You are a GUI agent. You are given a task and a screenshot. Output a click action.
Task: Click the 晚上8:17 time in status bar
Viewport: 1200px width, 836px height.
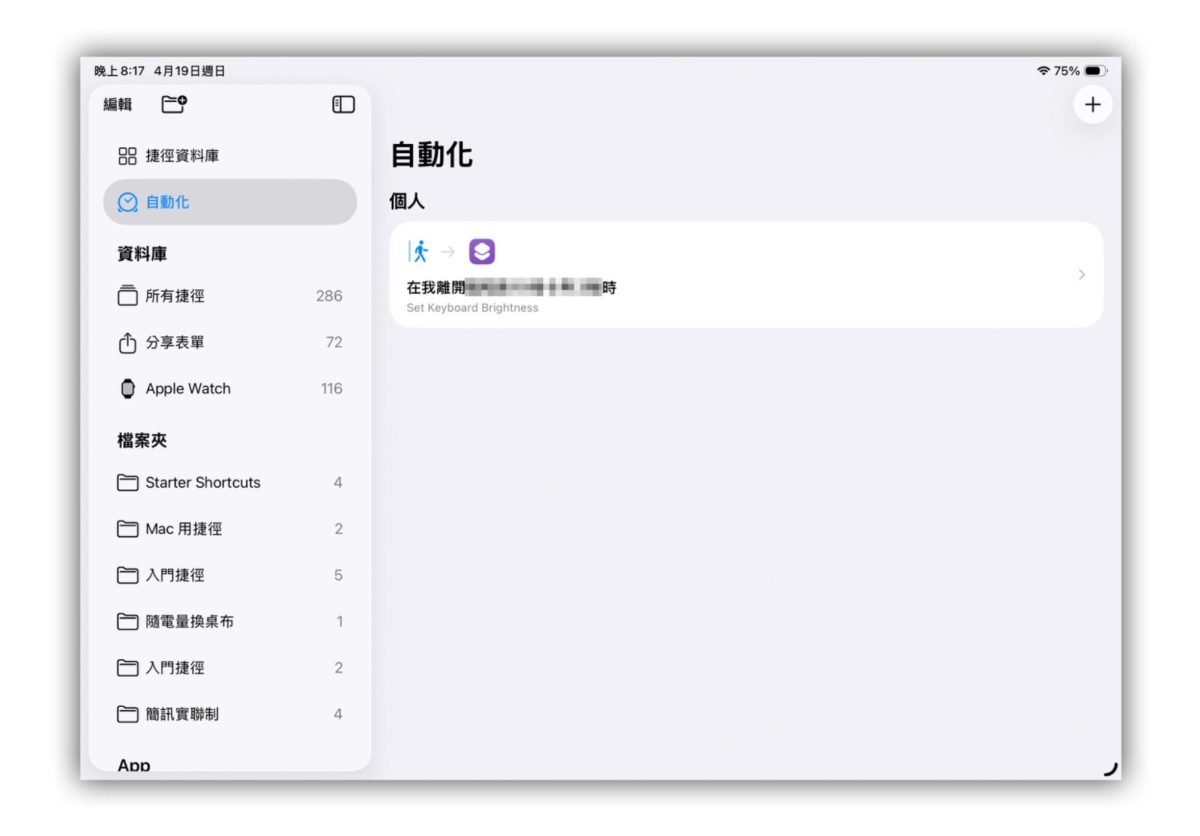pos(120,71)
